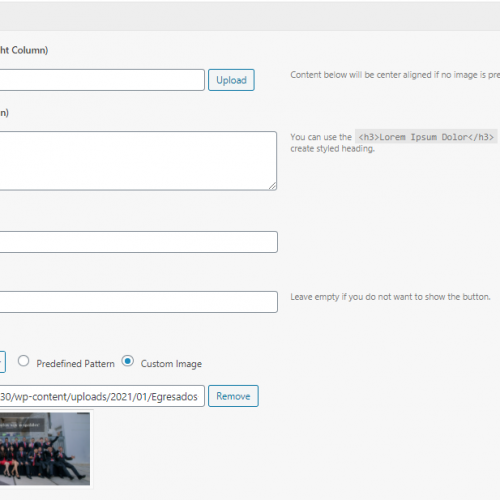
Task: Click the "Content below will be center aligned" hint
Action: coord(395,75)
